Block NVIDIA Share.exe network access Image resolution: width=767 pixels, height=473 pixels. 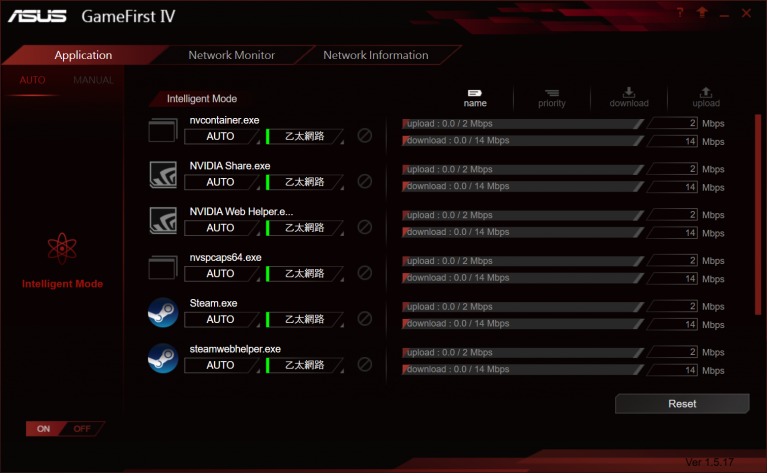364,181
